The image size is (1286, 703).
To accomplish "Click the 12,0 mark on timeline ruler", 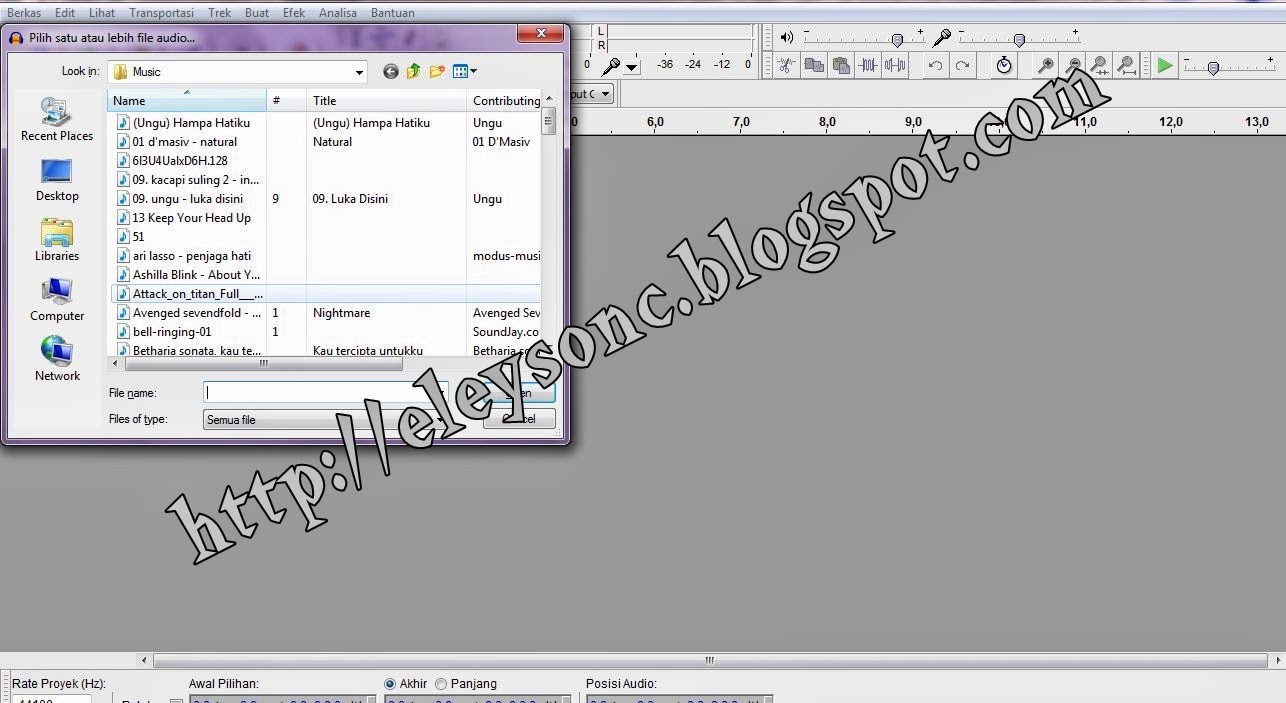I will point(1171,122).
